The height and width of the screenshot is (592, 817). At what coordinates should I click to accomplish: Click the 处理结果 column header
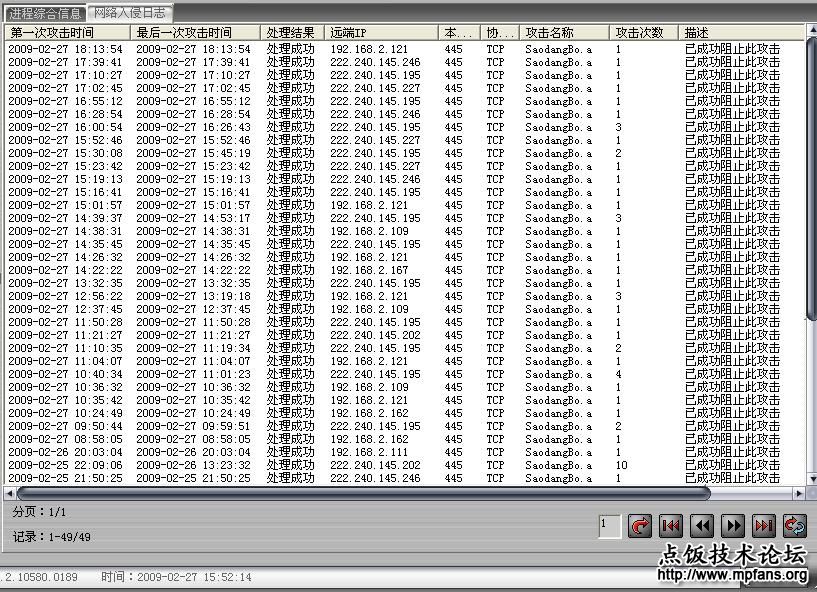pos(292,33)
